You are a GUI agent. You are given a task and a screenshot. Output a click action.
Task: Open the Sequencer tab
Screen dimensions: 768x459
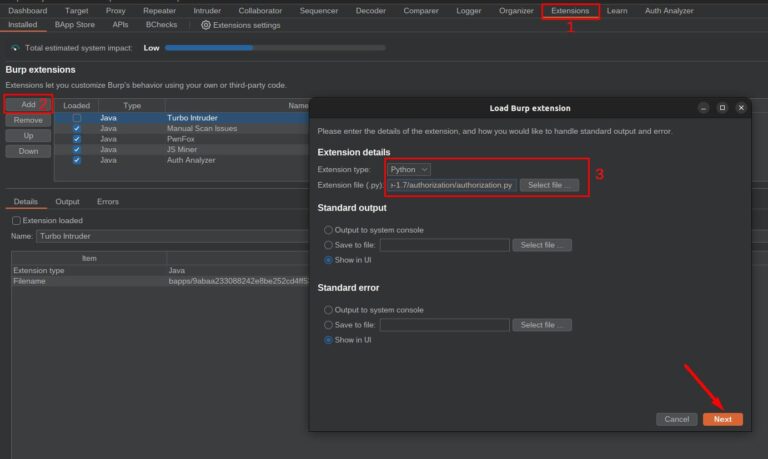tap(319, 10)
